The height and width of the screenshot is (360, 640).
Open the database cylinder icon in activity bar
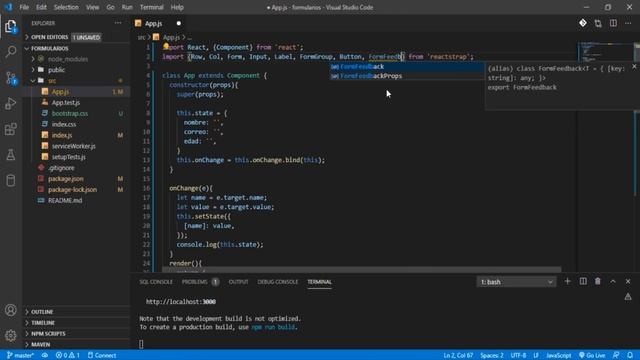(11, 180)
